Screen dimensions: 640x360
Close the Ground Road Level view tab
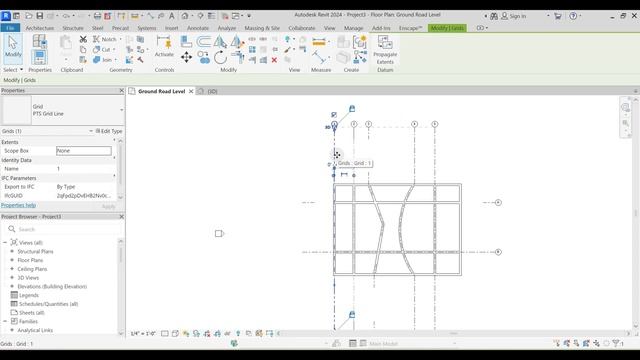[191, 91]
